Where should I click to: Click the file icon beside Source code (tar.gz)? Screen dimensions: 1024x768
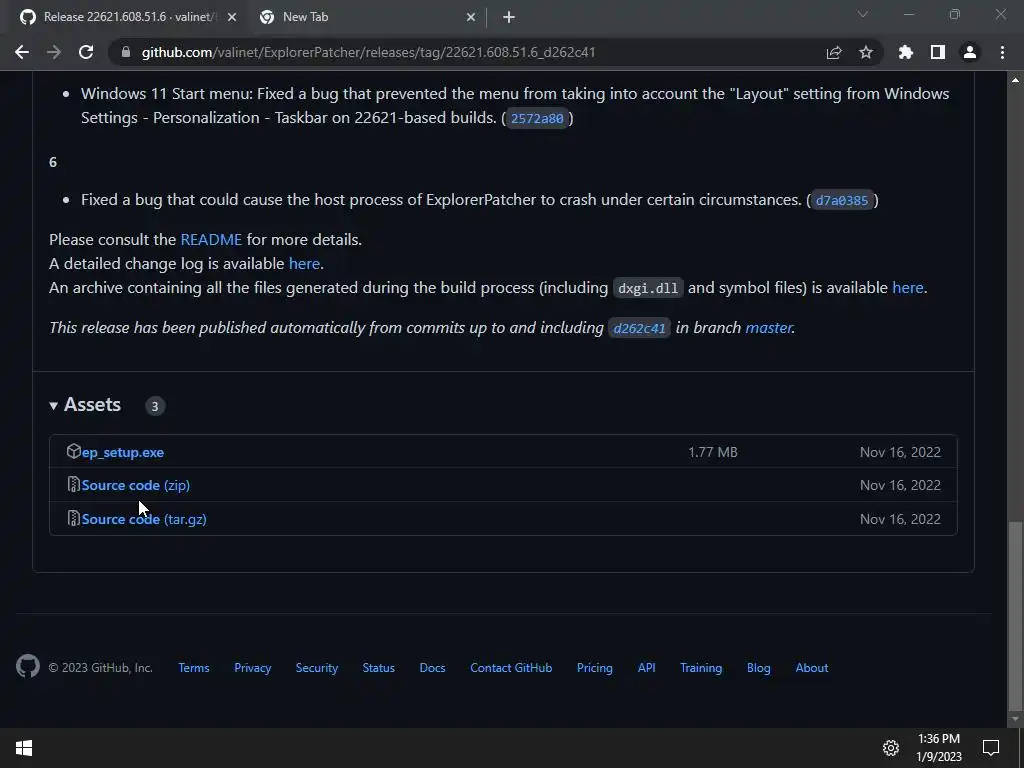(73, 518)
